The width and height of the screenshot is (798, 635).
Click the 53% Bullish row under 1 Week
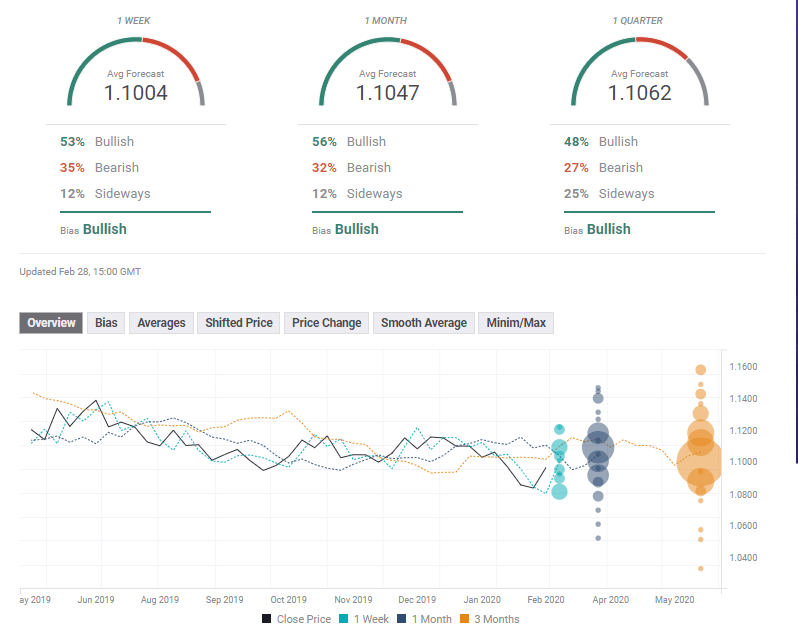coord(98,142)
